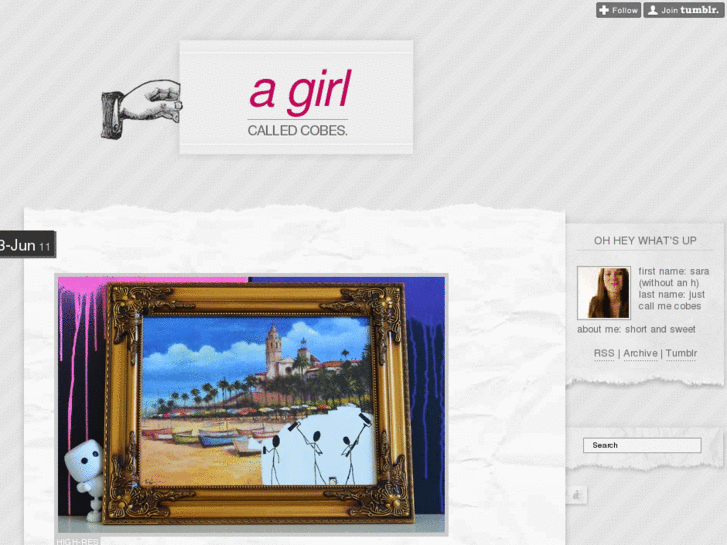The image size is (727, 545).
Task: Open the Tumblr link in sidebar
Action: click(681, 353)
